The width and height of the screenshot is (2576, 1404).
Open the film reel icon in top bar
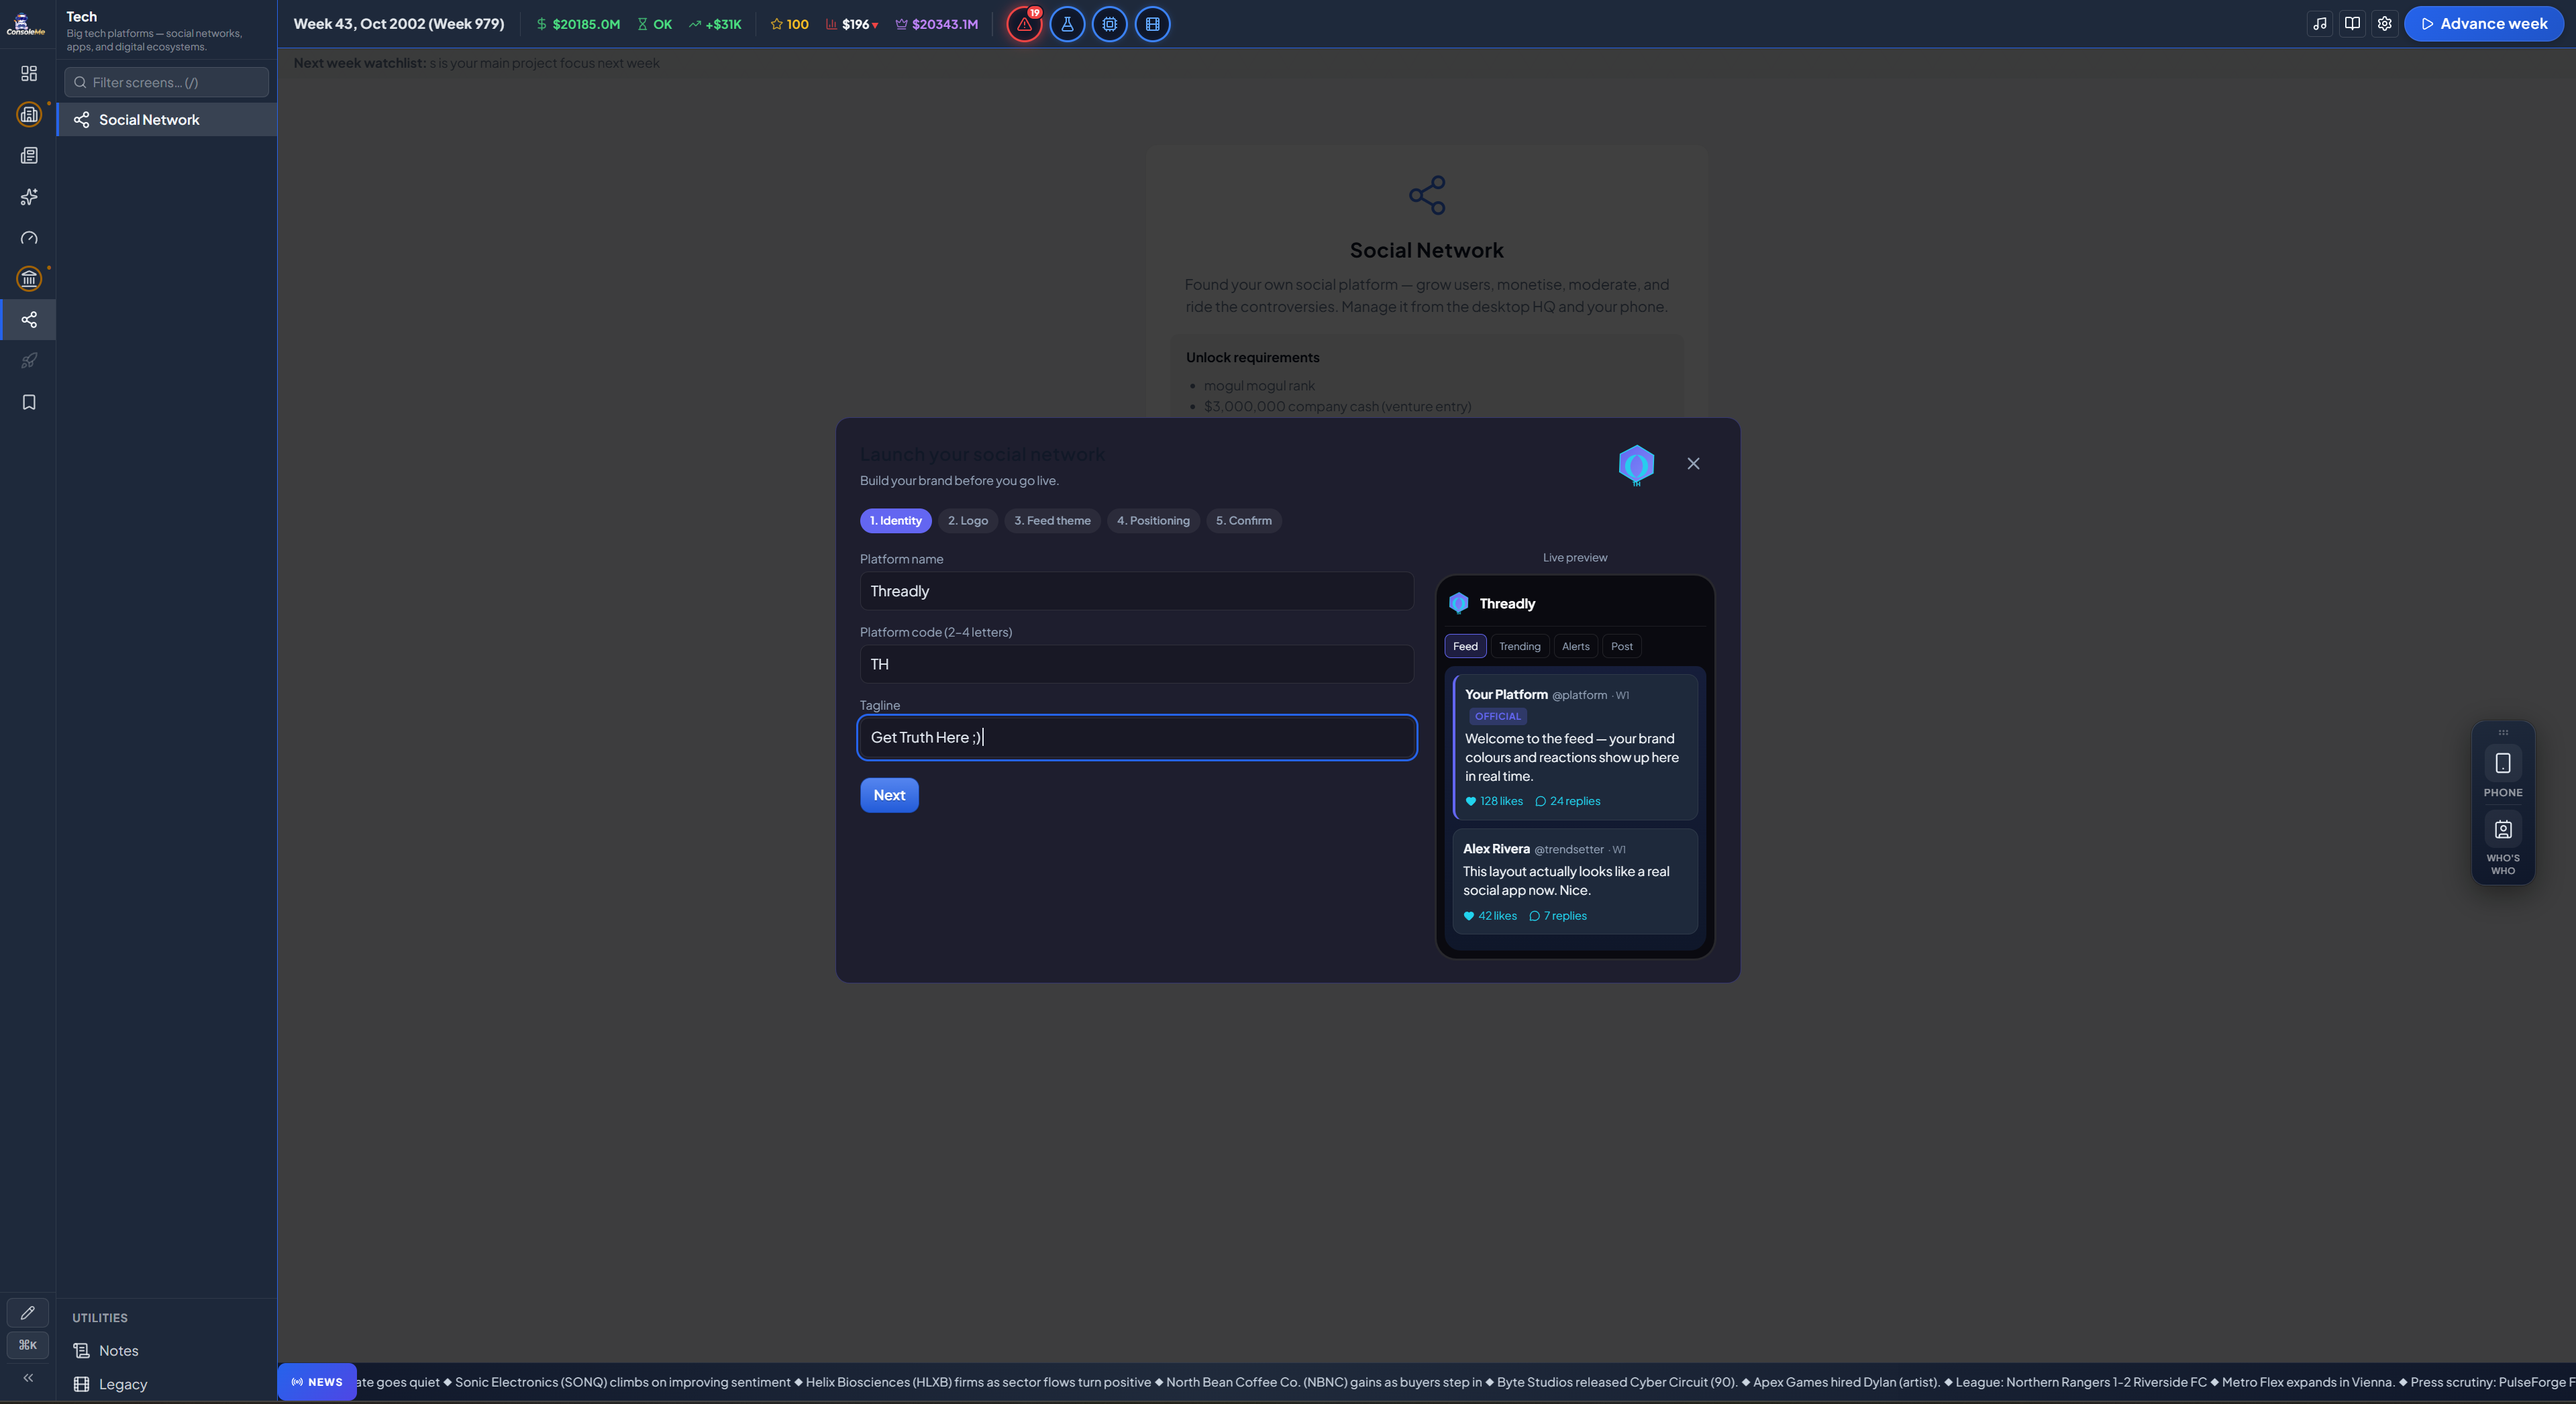(x=1153, y=24)
